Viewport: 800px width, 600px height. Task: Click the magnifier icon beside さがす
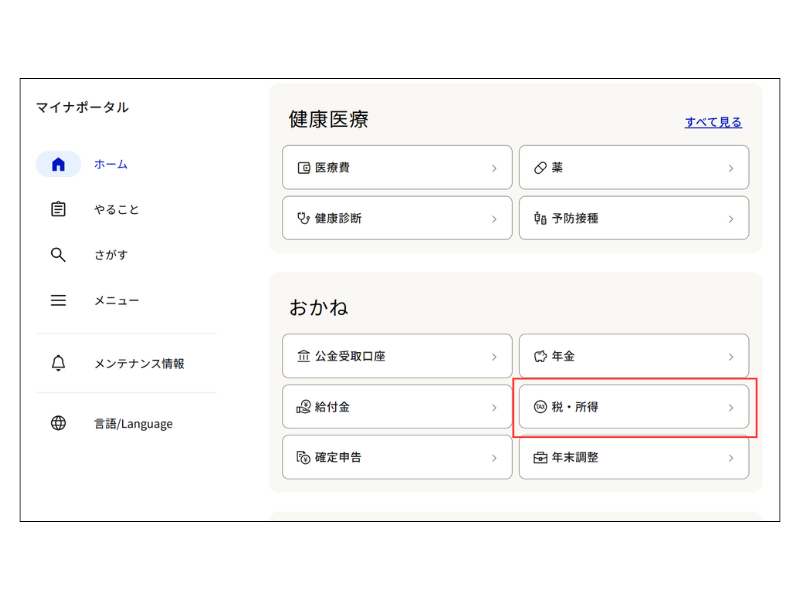pyautogui.click(x=58, y=255)
